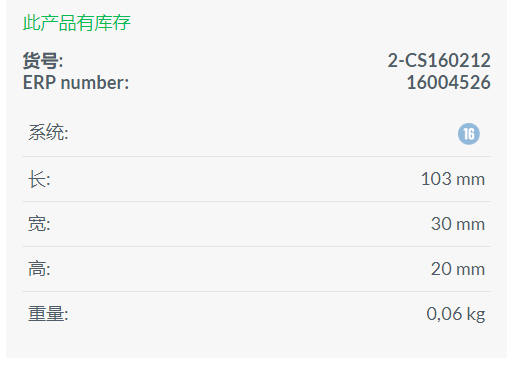Click the 系统 row label
Image resolution: width=527 pixels, height=380 pixels.
(x=48, y=132)
